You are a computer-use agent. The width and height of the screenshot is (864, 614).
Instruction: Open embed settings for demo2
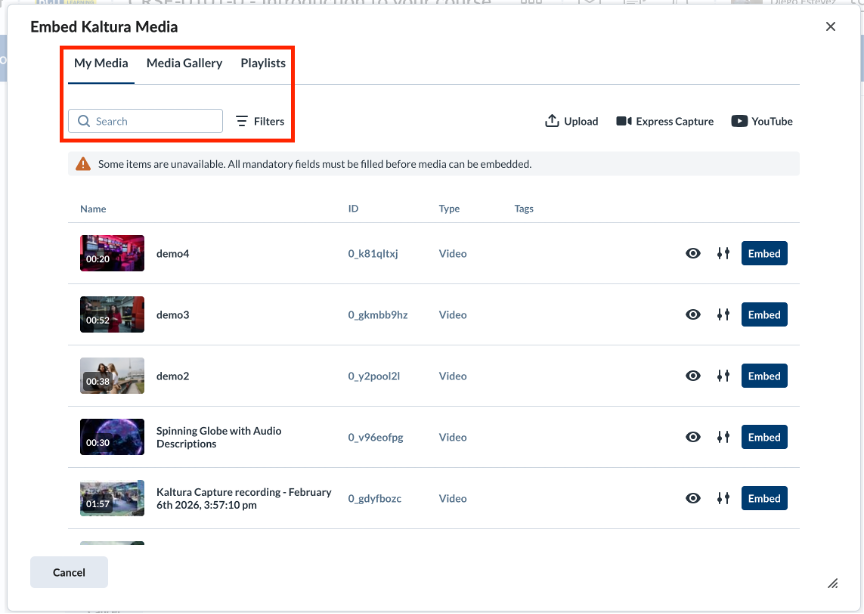[723, 376]
